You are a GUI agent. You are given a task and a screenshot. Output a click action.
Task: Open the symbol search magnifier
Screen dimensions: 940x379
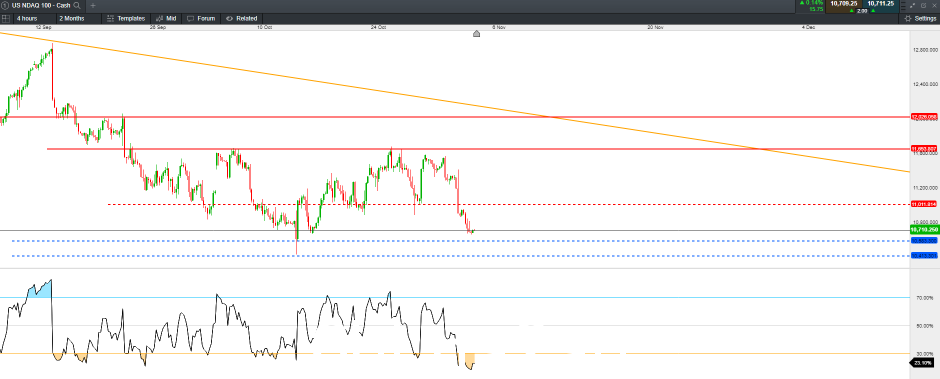pos(77,5)
